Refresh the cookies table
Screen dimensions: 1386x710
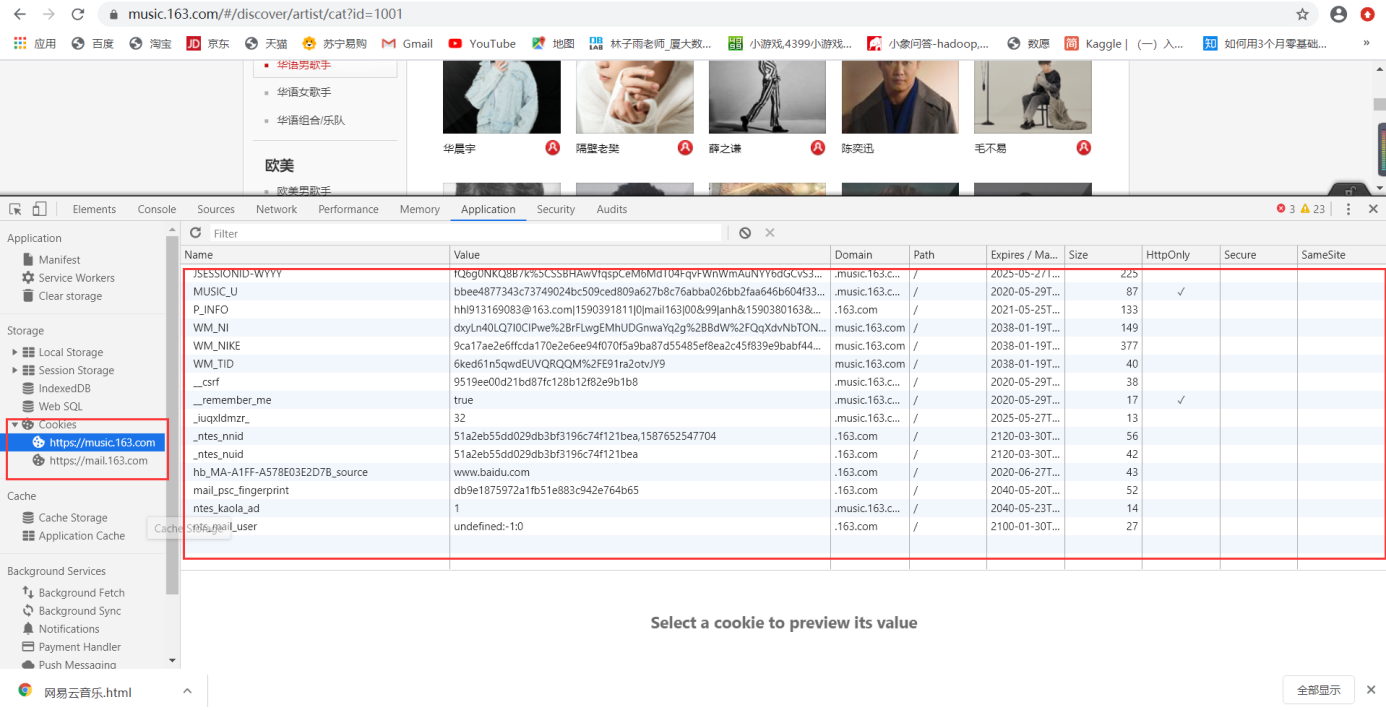tap(196, 233)
